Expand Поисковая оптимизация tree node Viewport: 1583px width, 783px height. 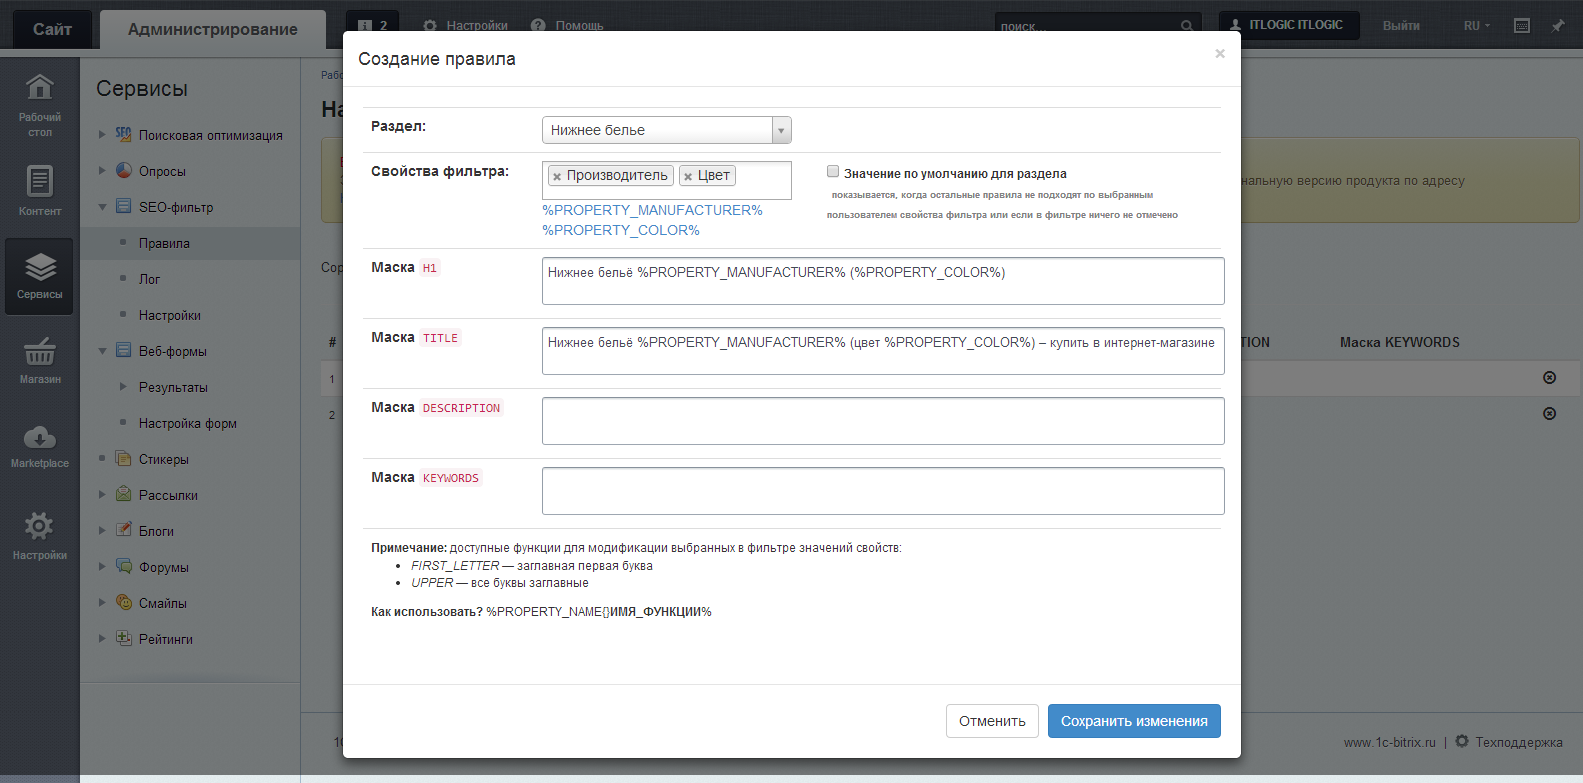pos(102,134)
